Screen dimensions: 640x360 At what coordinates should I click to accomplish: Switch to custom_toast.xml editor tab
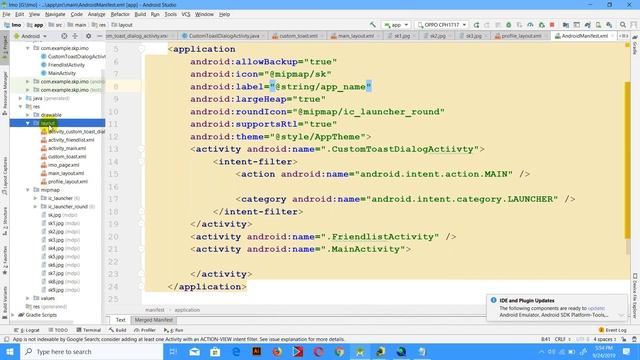coord(298,36)
